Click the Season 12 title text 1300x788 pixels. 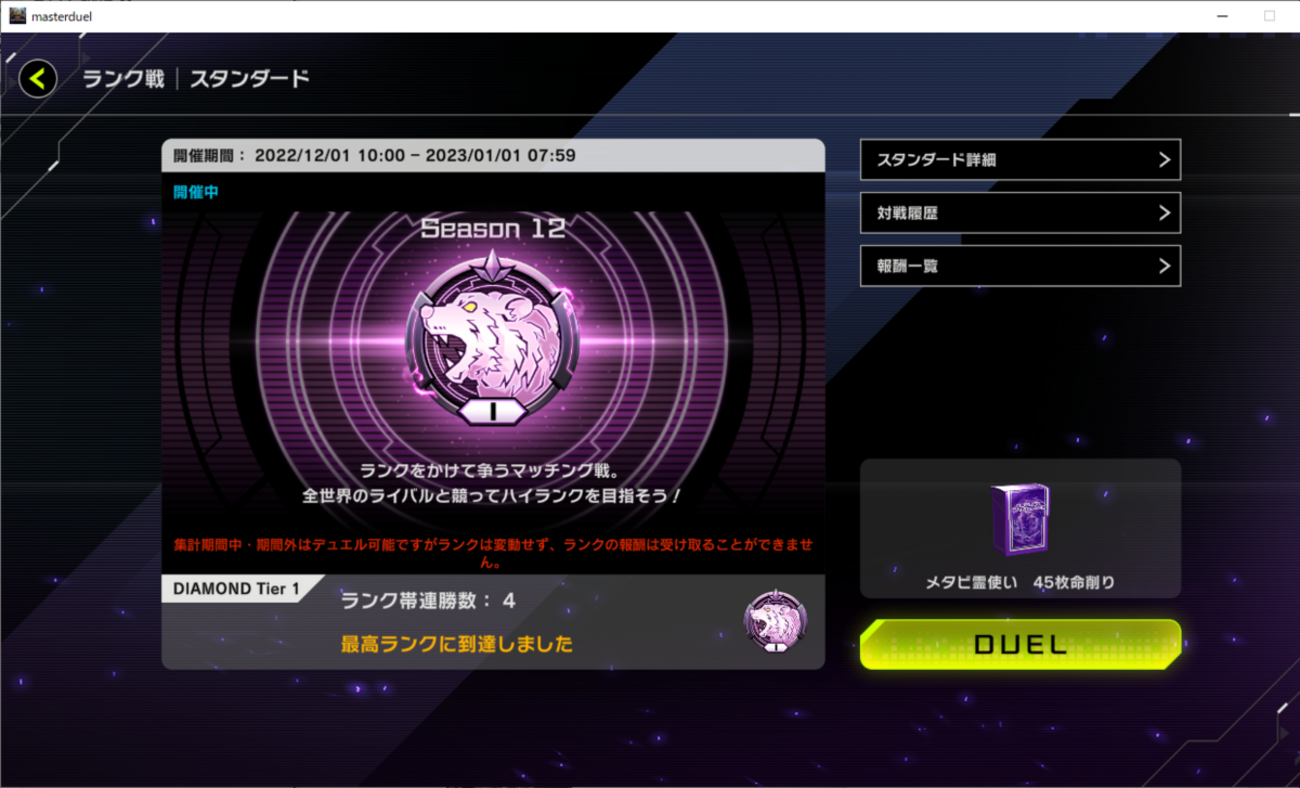pyautogui.click(x=493, y=228)
